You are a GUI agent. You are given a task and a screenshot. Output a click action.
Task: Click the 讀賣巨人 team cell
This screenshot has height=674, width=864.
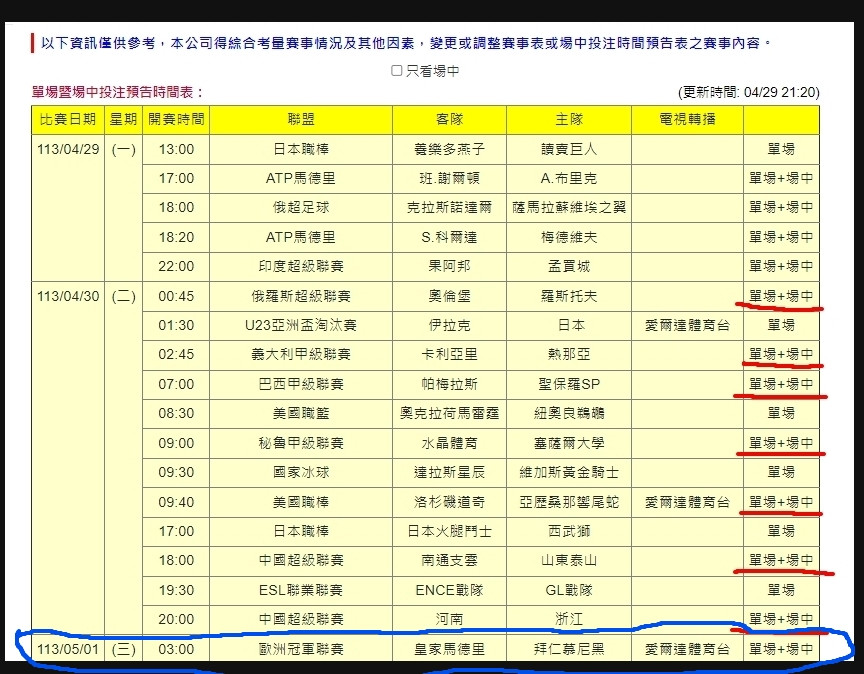pyautogui.click(x=569, y=149)
